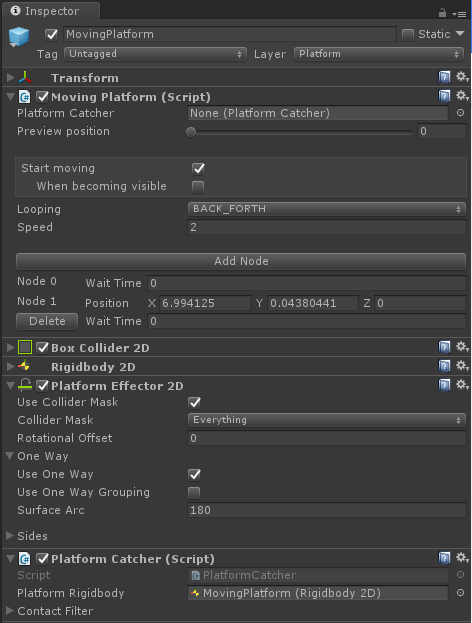Open Platform Rigidbody object picker circle
Viewport: 472px width, 623px height.
tap(460, 593)
